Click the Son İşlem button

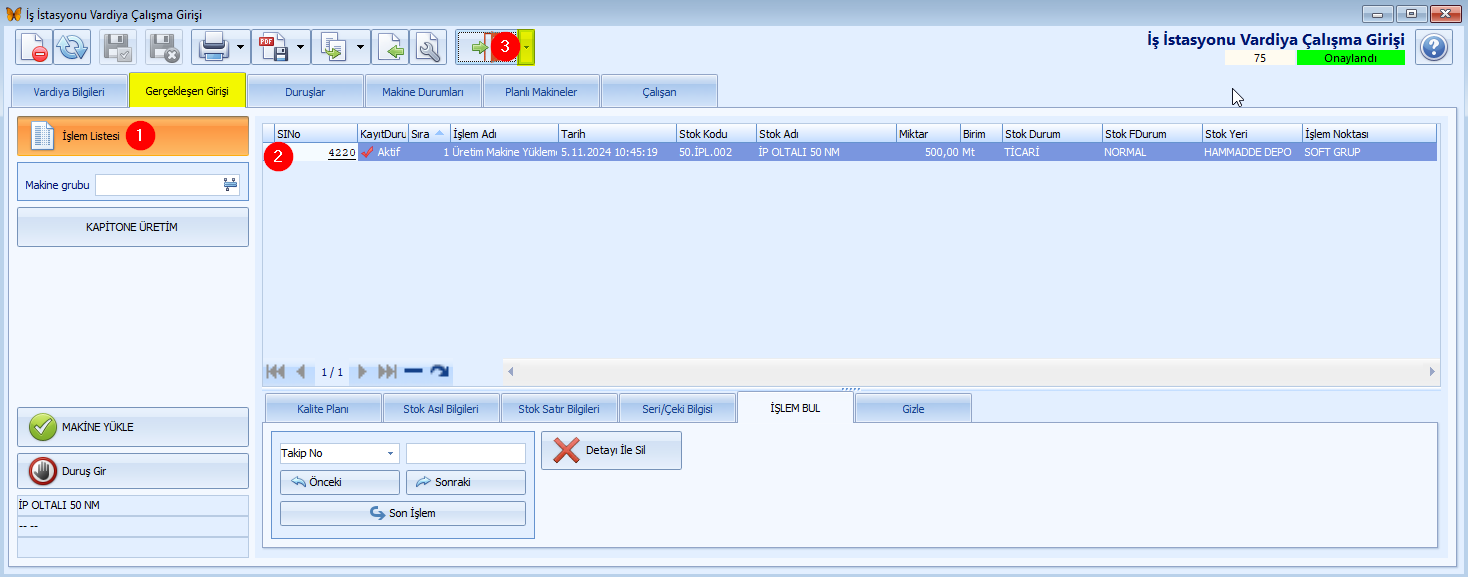[x=403, y=513]
